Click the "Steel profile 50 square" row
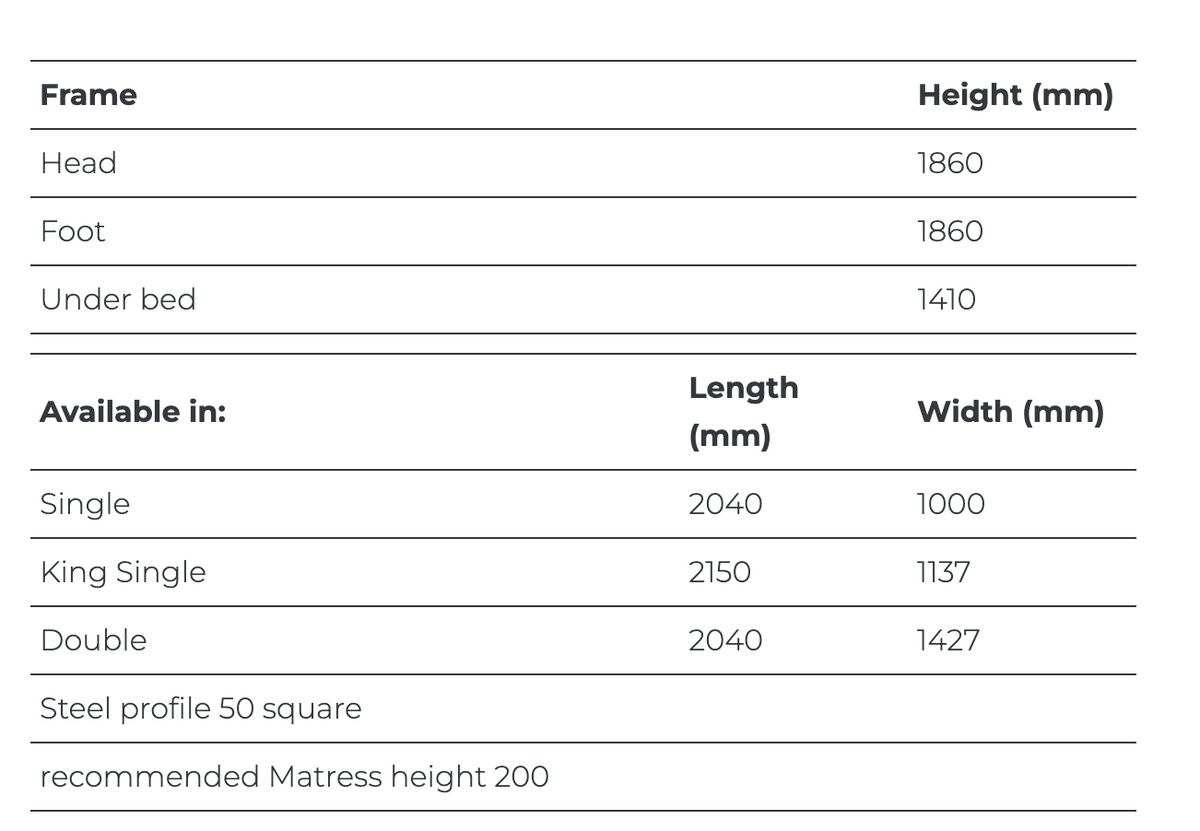The image size is (1200, 831). (200, 708)
